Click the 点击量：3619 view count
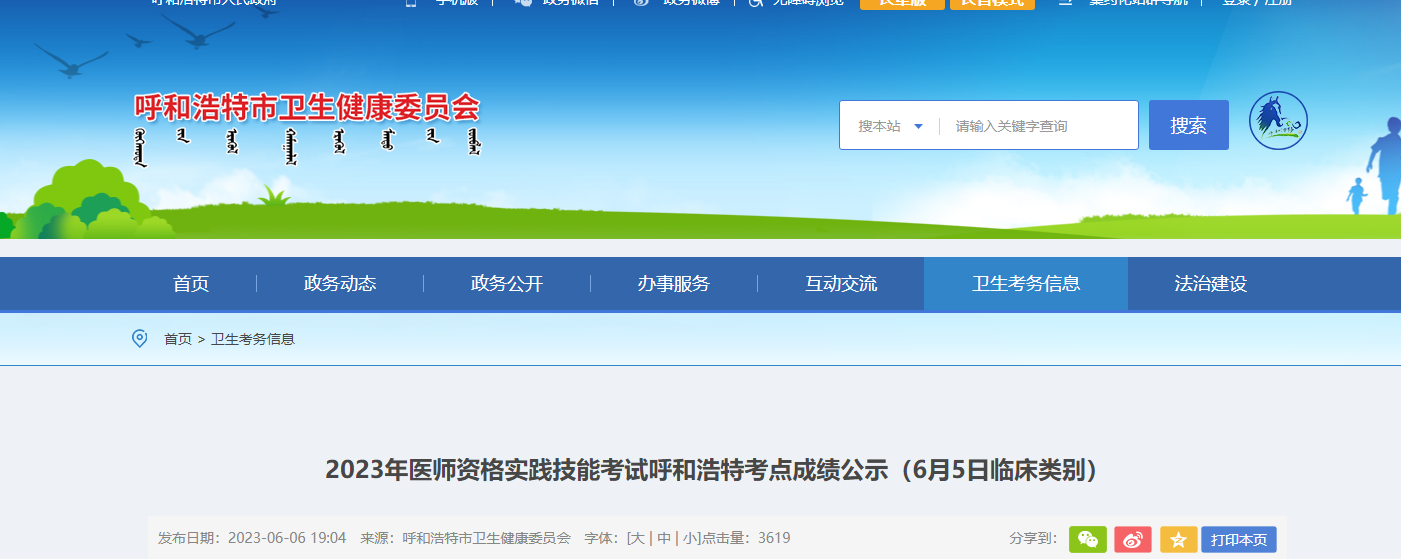The height and width of the screenshot is (559, 1401). pyautogui.click(x=746, y=538)
